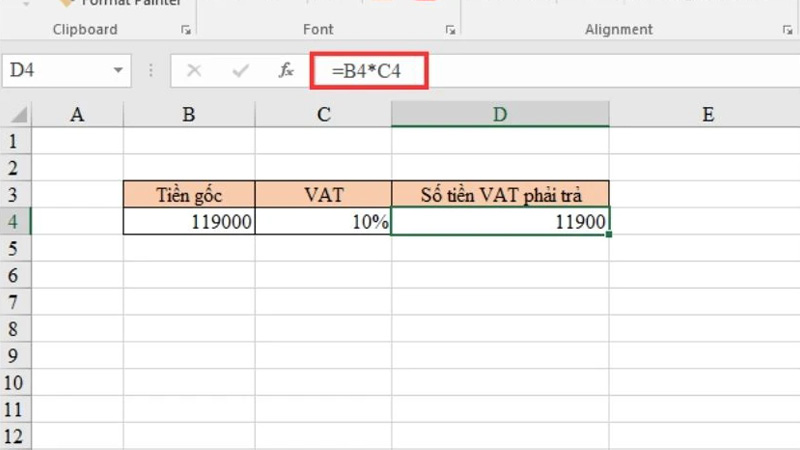The height and width of the screenshot is (450, 800).
Task: Select row 7 header
Action: coord(15,302)
